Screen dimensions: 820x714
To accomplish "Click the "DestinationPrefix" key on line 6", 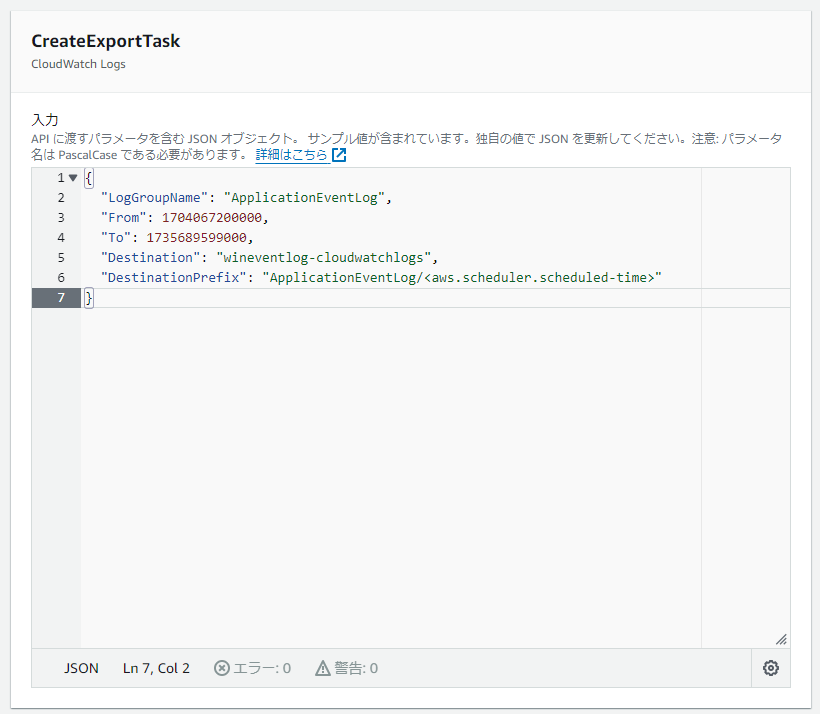I will pos(174,277).
